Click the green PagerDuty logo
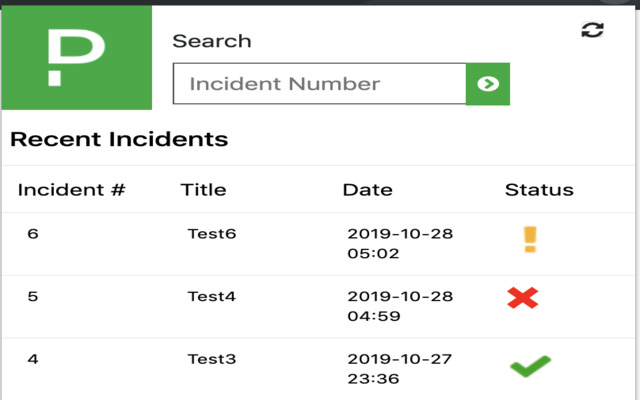 click(76, 57)
